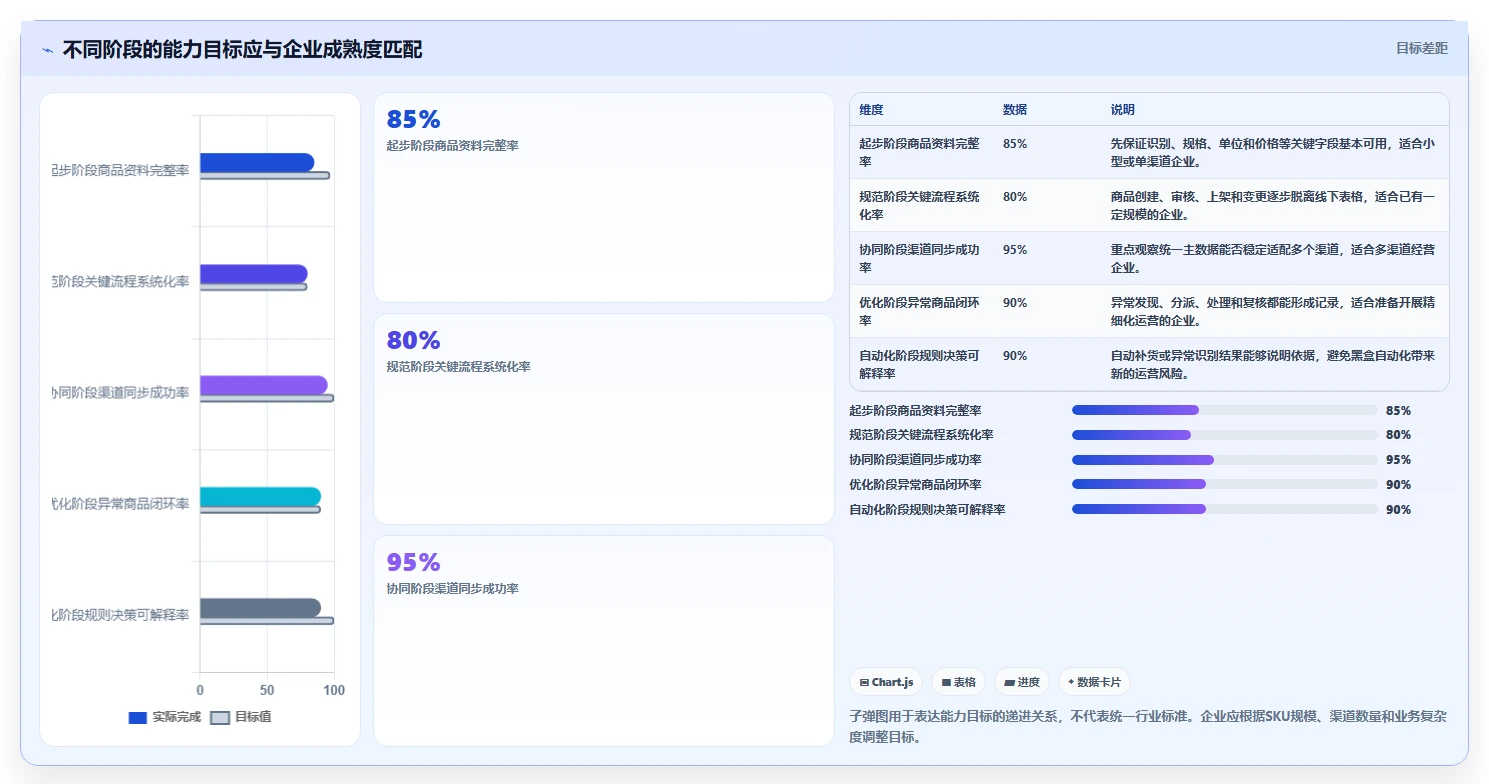Image resolution: width=1489 pixels, height=784 pixels.
Task: Click the blue 起步阶段商品资料完整率 actual bar in chart
Action: (x=257, y=162)
